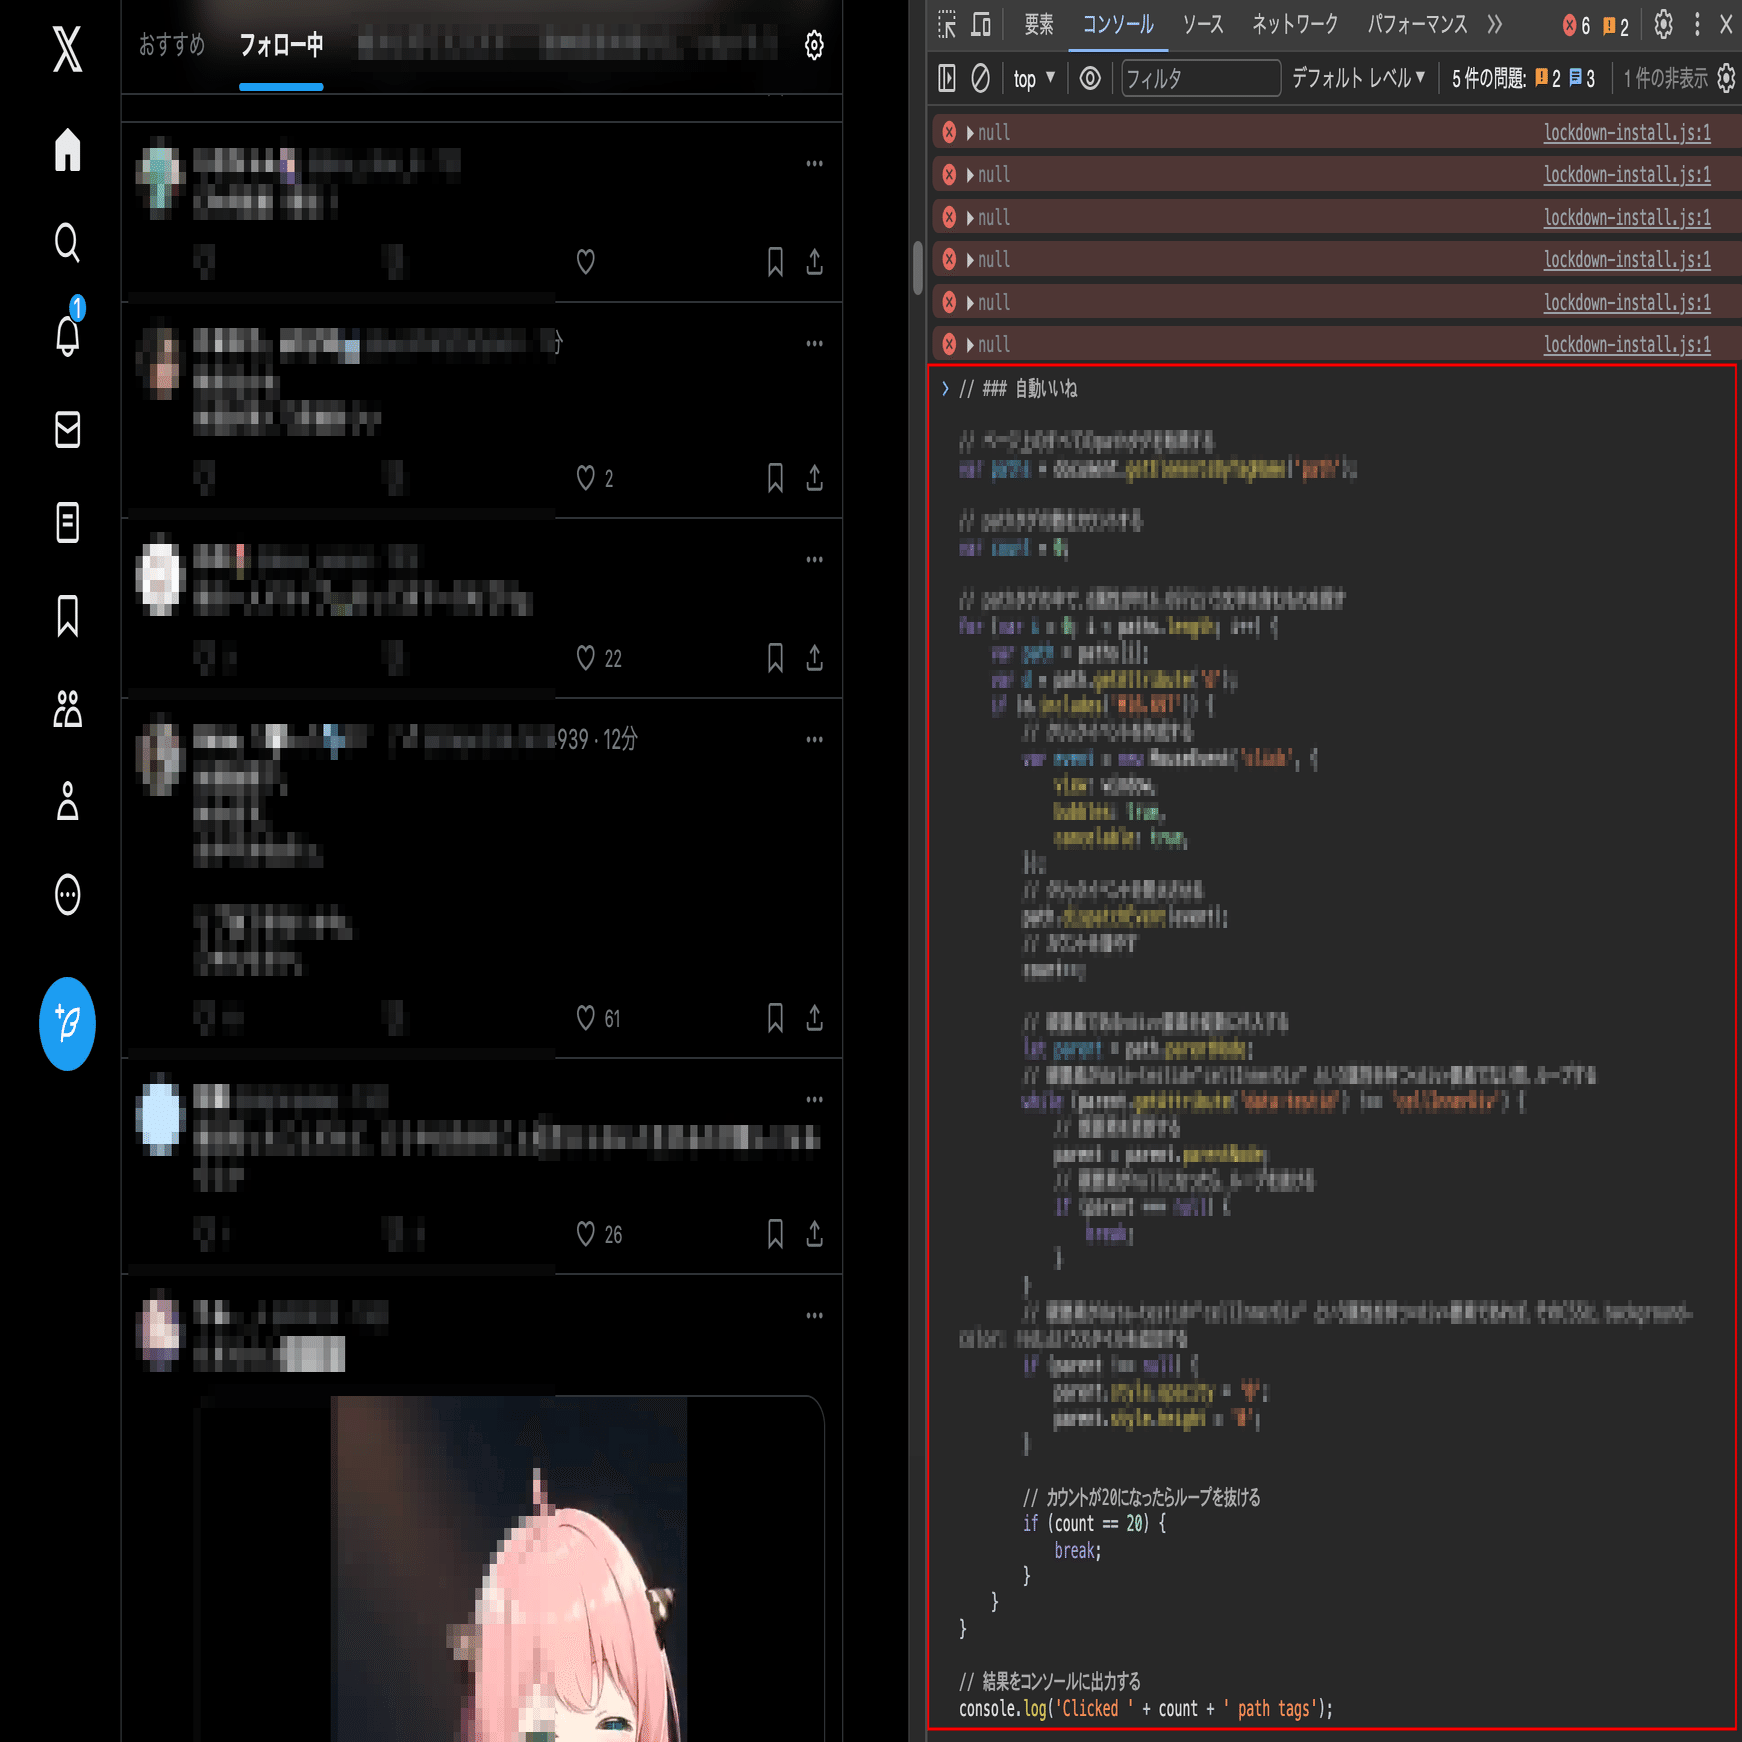Open the 'top' frame context dropdown
Image resolution: width=1742 pixels, height=1742 pixels.
(1032, 78)
